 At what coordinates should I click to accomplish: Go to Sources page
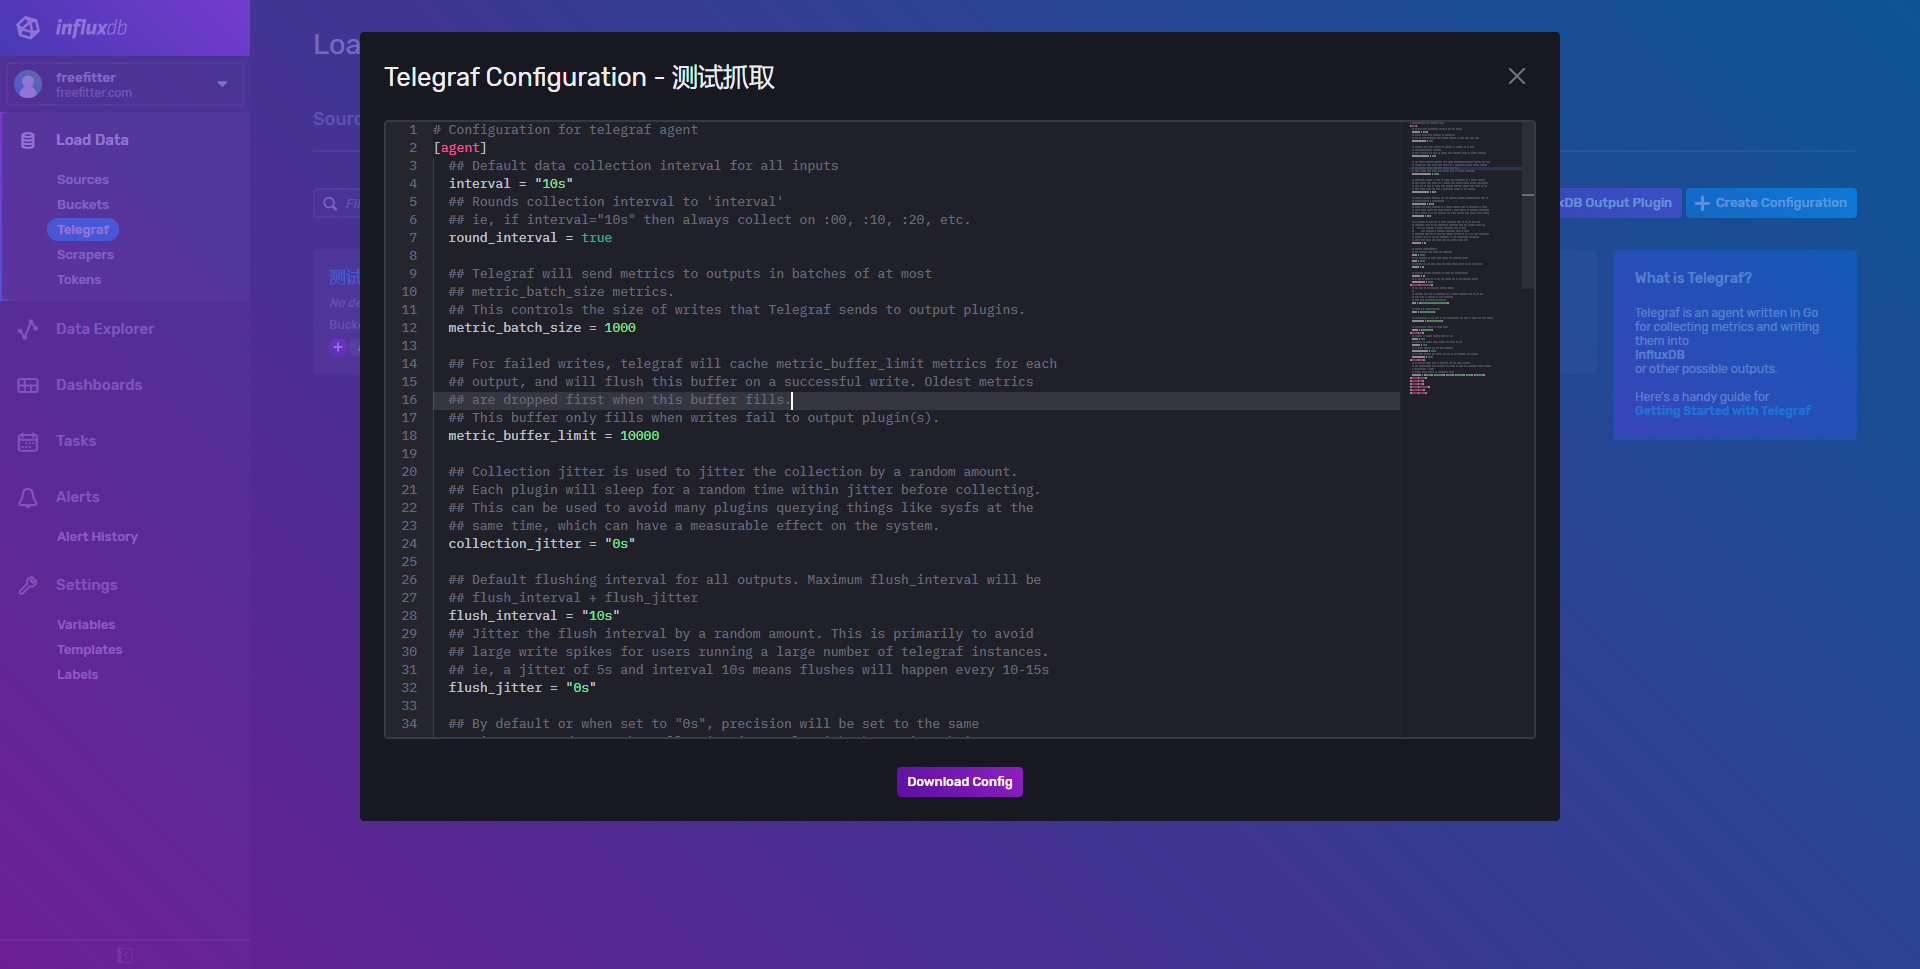pyautogui.click(x=83, y=180)
